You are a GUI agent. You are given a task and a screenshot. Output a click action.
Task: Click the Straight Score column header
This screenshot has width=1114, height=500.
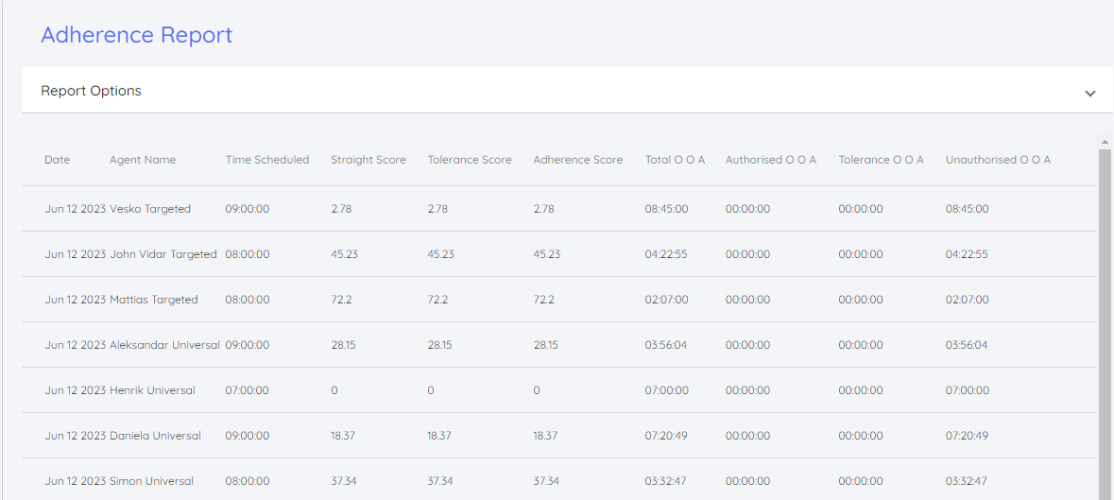[368, 160]
